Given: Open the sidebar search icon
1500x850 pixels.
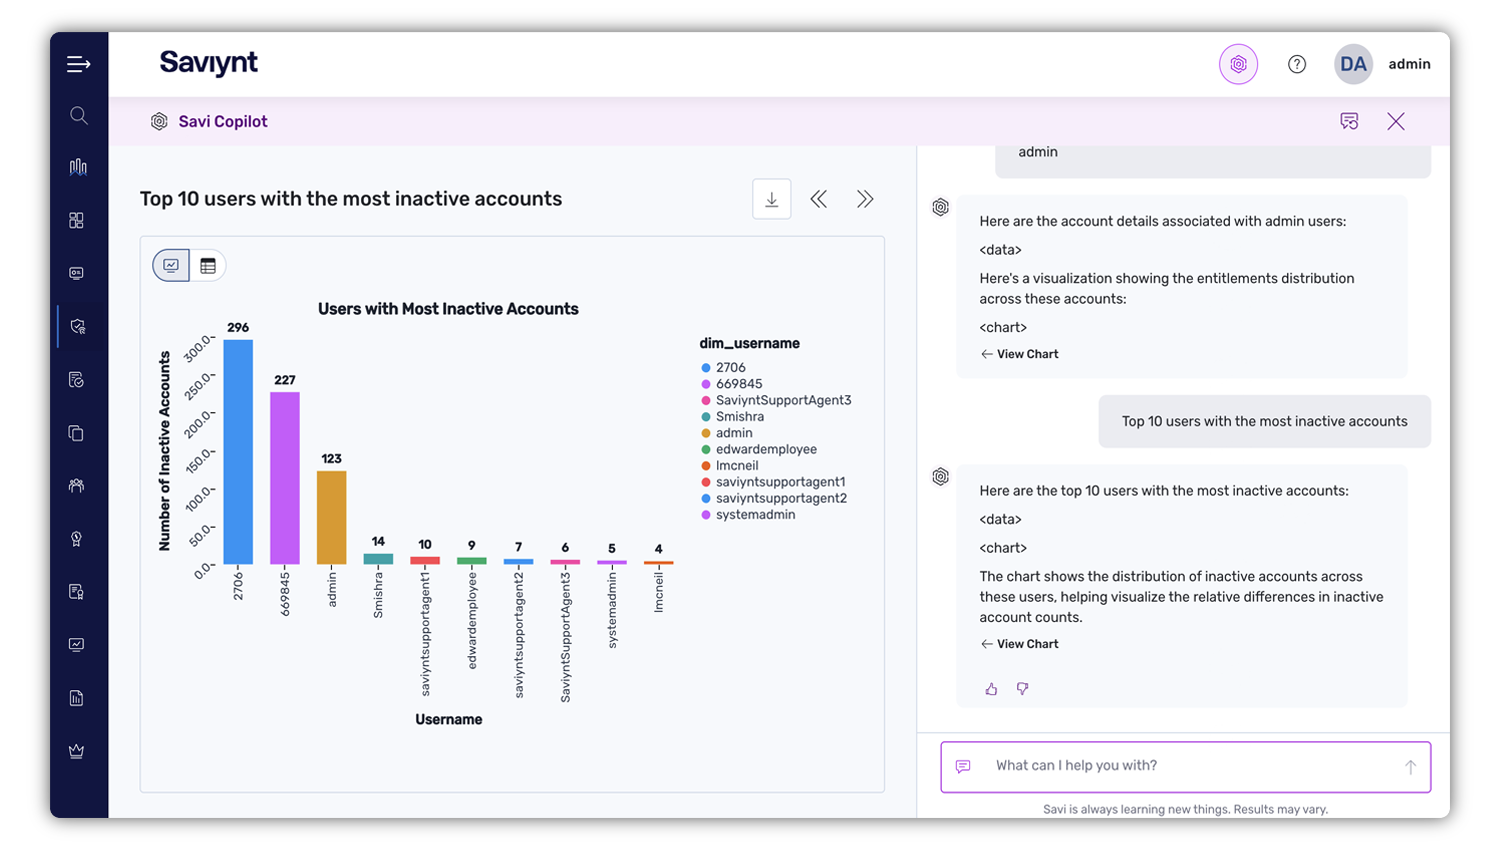Looking at the screenshot, I should 78,116.
